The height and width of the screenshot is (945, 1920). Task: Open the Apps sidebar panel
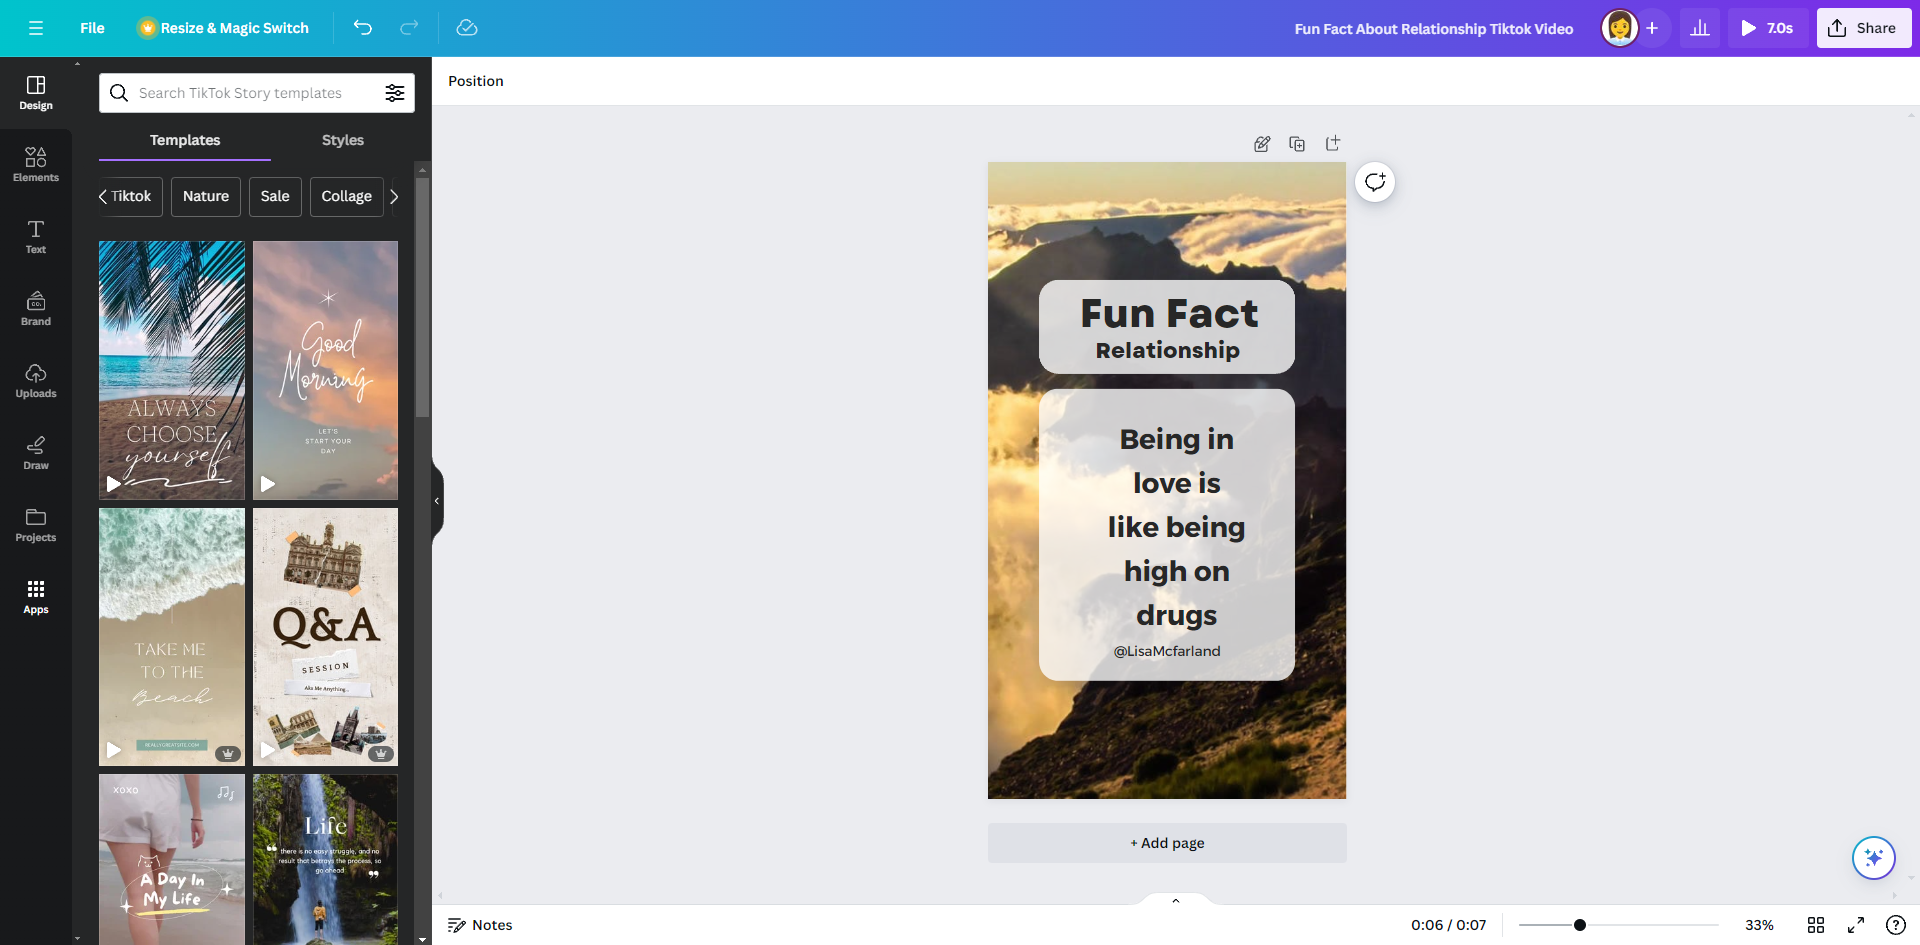tap(36, 597)
